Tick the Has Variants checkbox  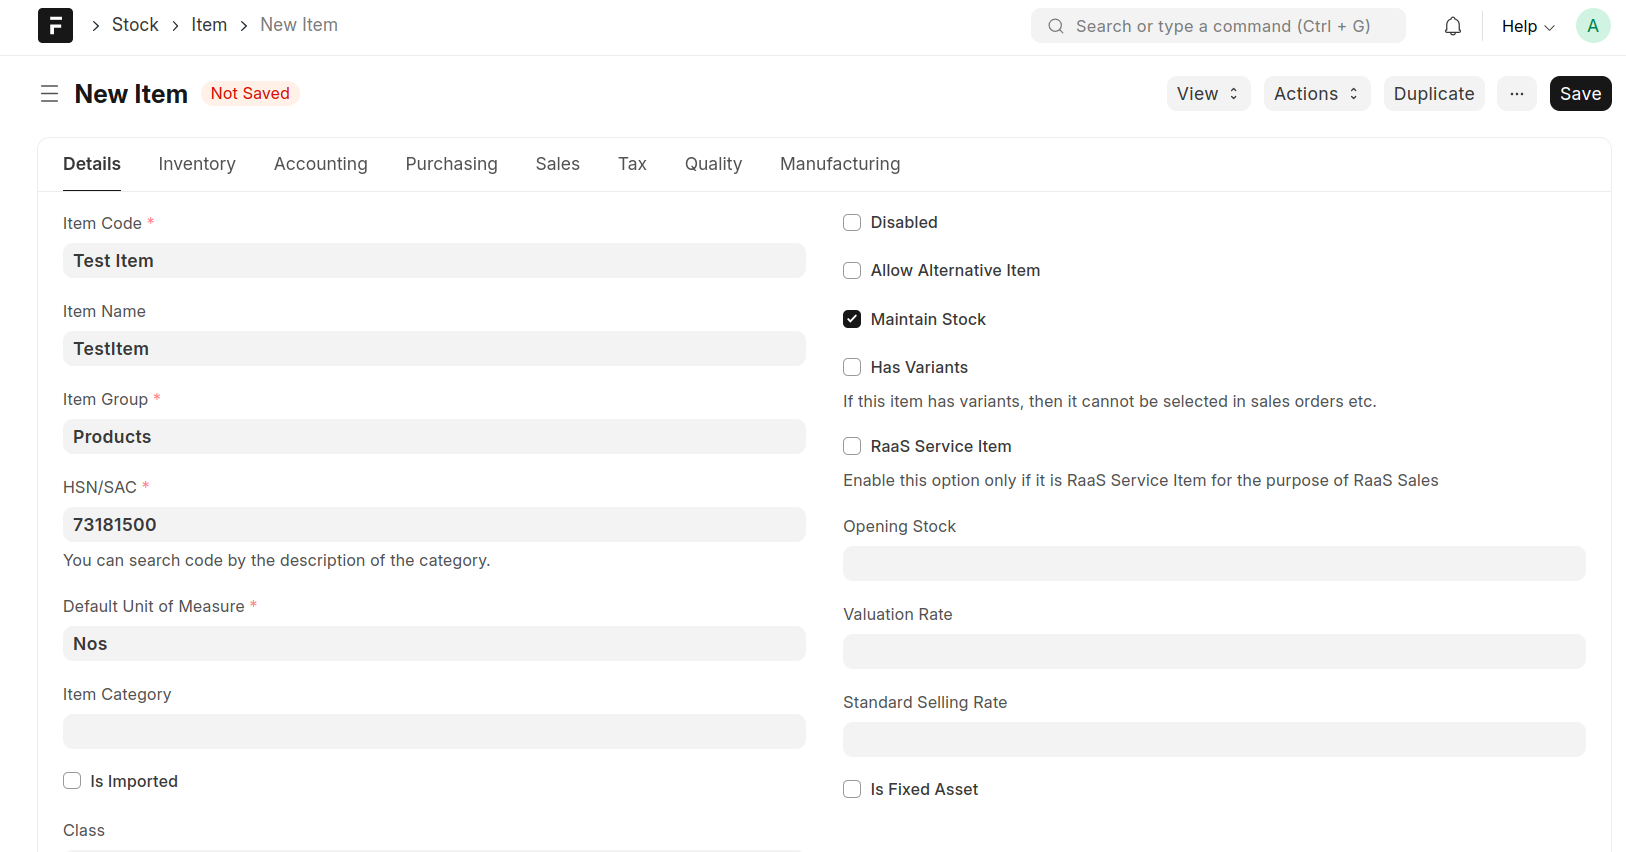[852, 367]
